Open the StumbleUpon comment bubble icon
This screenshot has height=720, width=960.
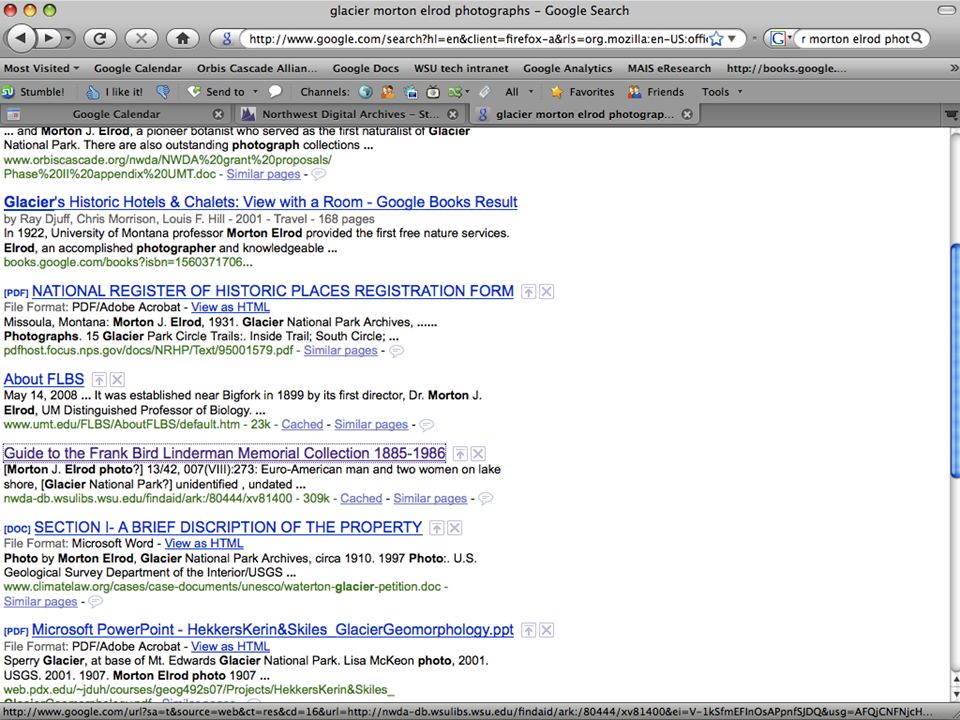click(x=276, y=91)
